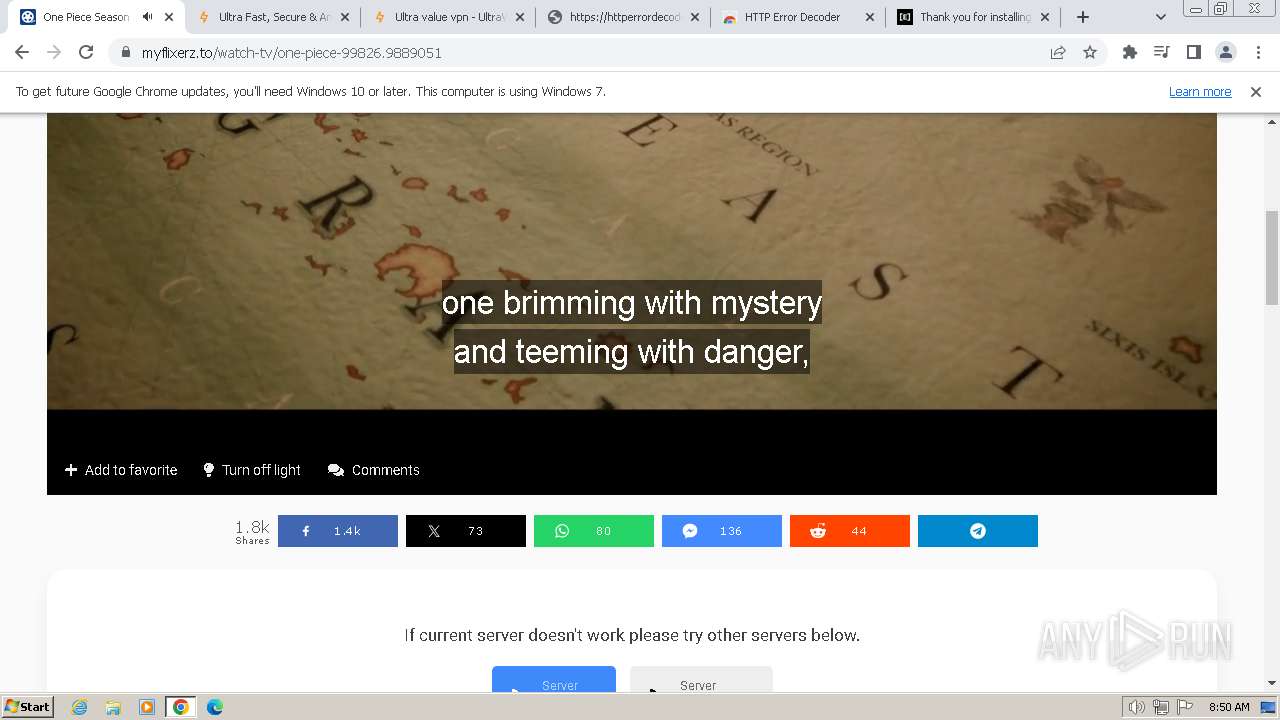The width and height of the screenshot is (1280, 720).
Task: Share on WhatsApp button showing 80
Action: [594, 531]
